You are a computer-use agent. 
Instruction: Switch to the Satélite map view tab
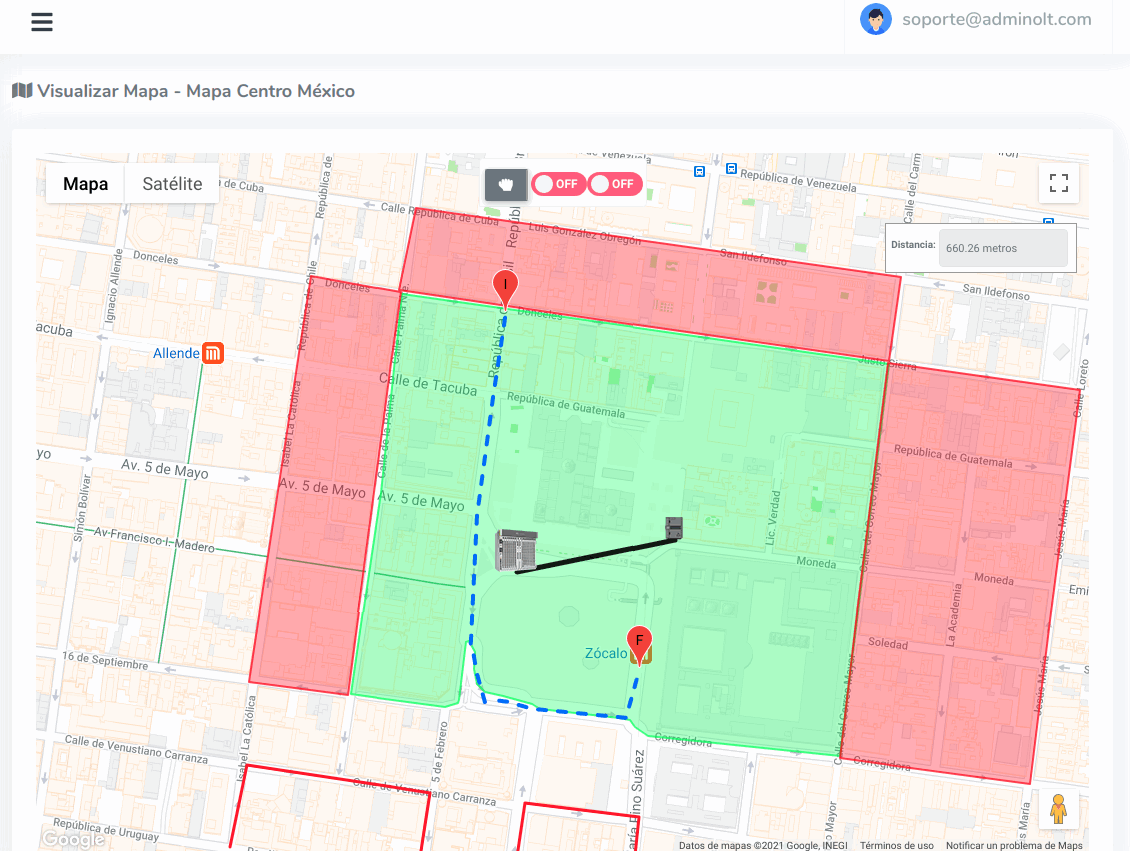(x=171, y=183)
